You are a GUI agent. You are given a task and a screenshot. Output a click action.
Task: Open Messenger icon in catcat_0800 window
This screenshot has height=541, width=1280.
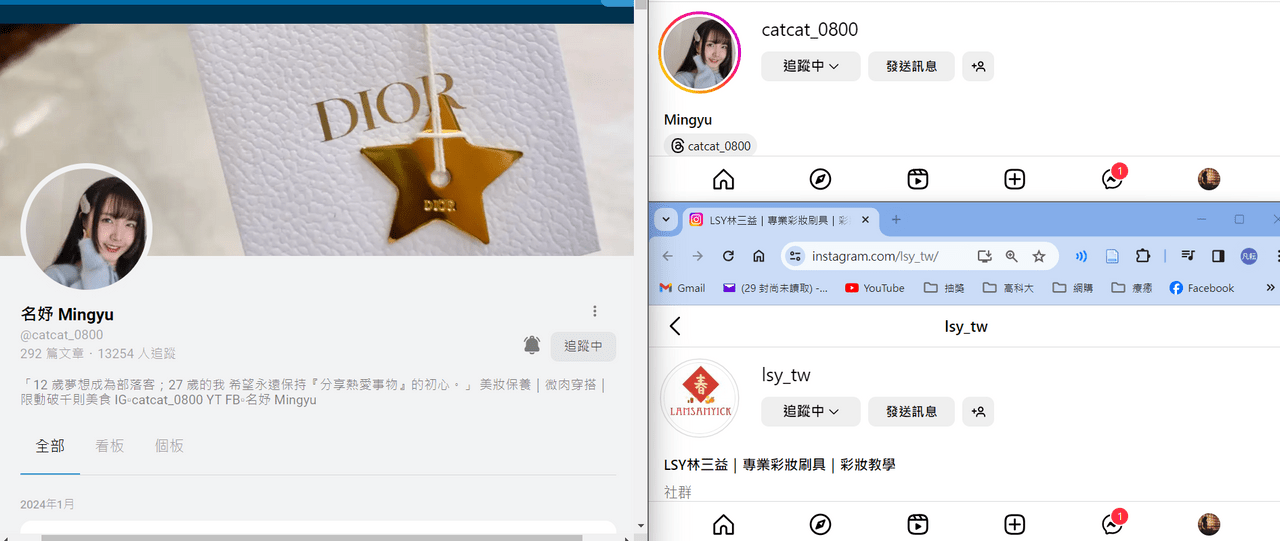click(1112, 180)
